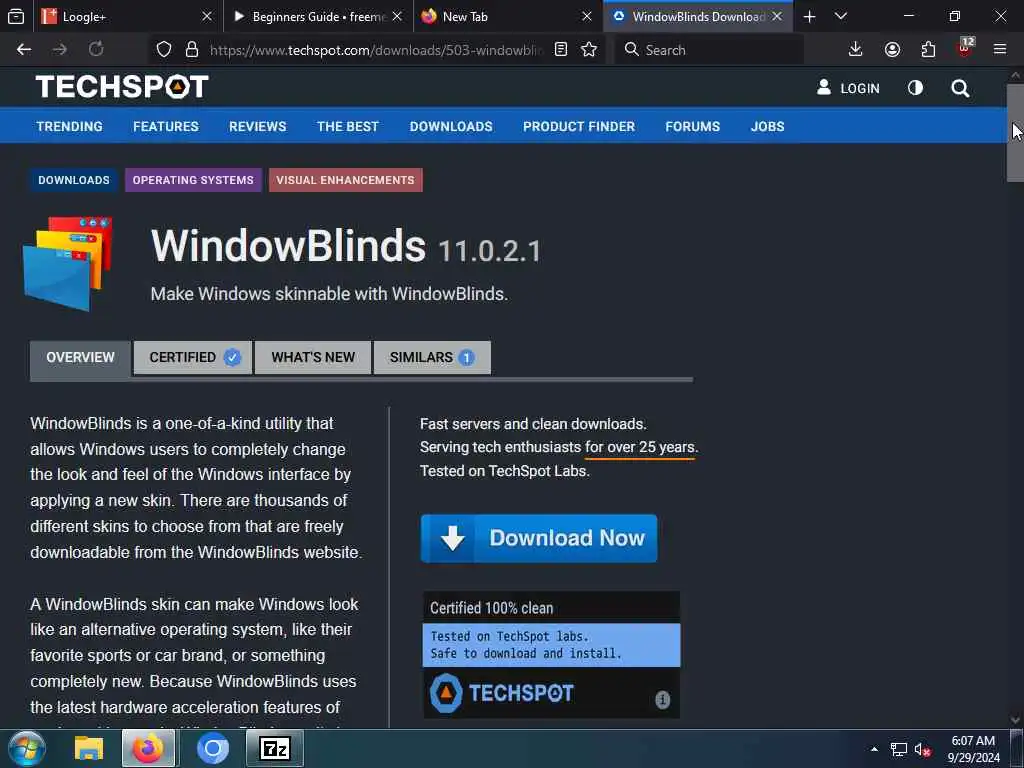Open extensions puzzle icon
Screen dimensions: 1024x768
(x=928, y=50)
